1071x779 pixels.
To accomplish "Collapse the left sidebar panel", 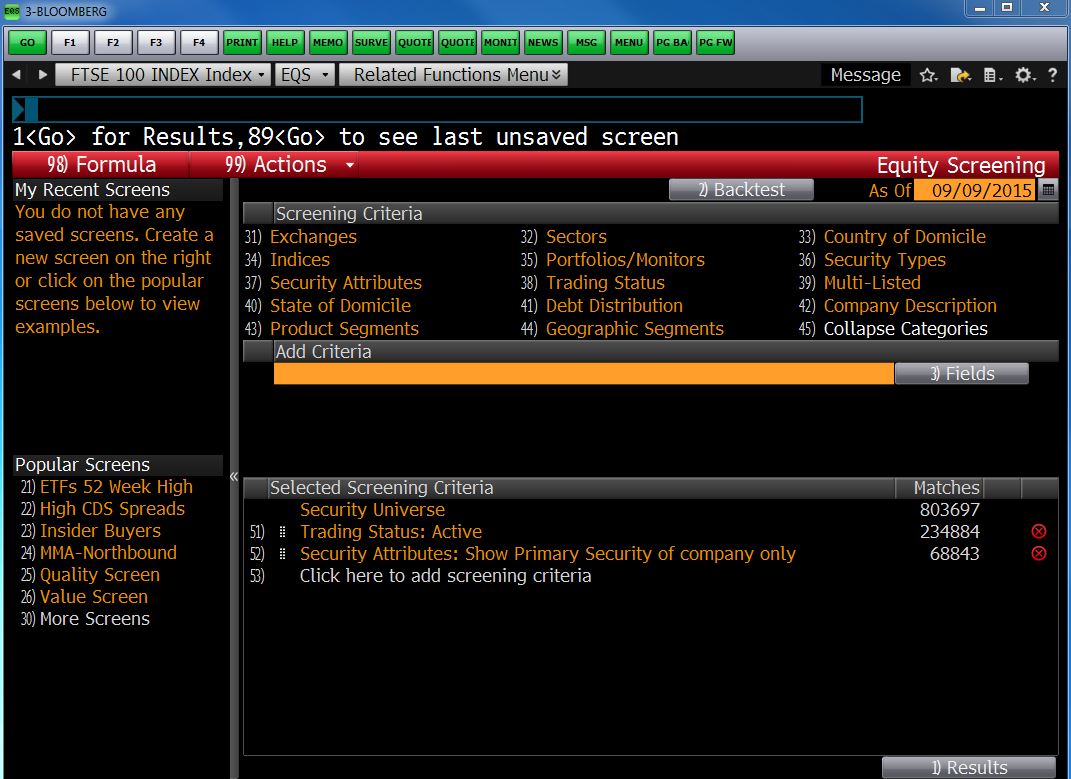I will point(234,476).
